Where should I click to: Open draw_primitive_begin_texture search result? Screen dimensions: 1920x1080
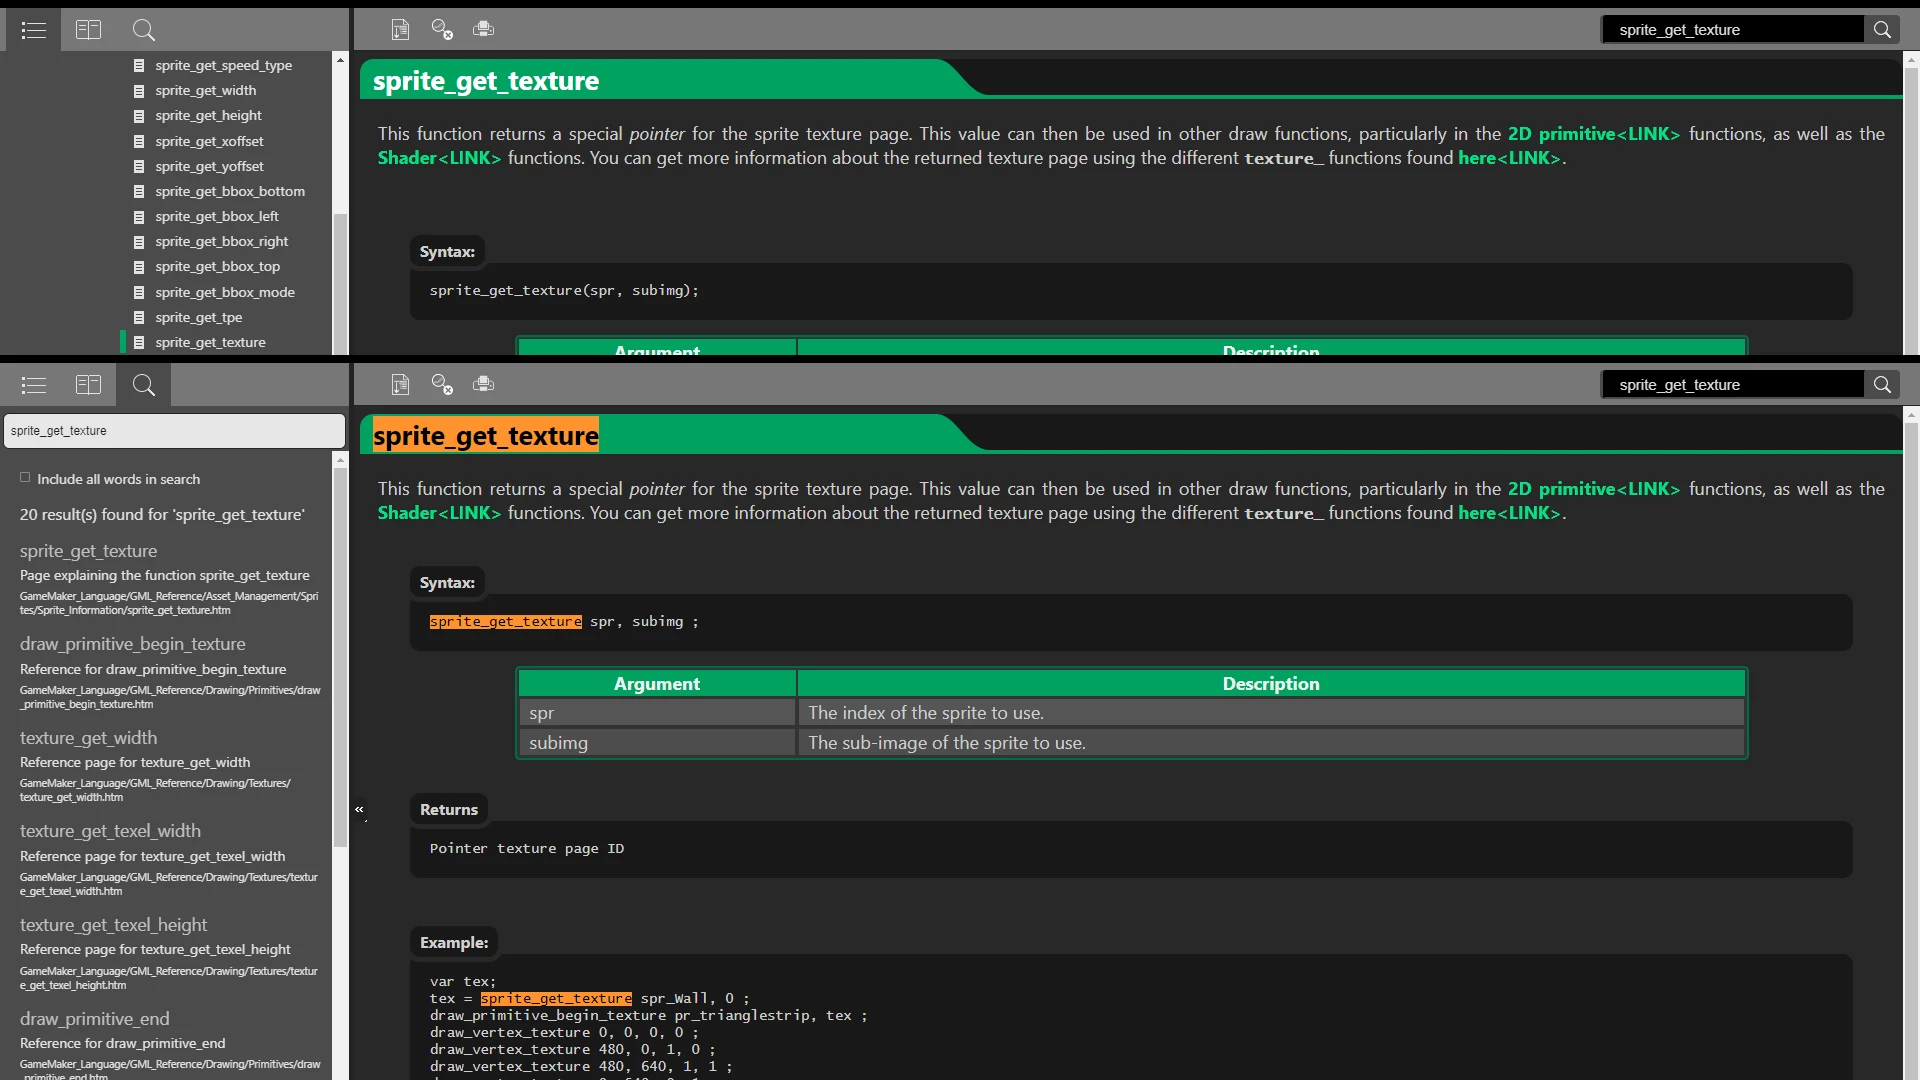tap(132, 644)
